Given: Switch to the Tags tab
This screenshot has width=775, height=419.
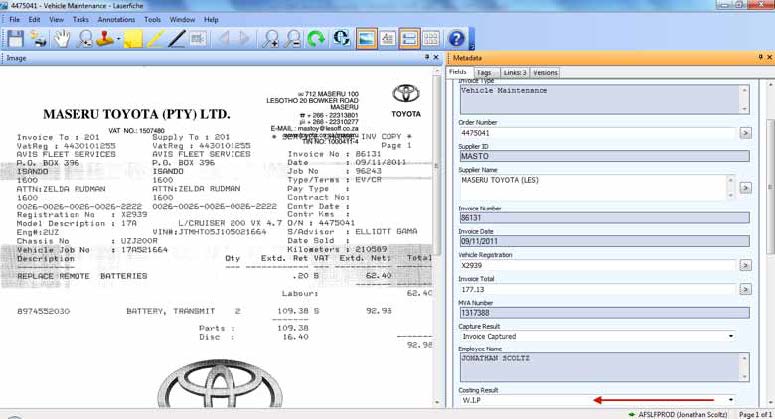Looking at the screenshot, I should click(484, 73).
